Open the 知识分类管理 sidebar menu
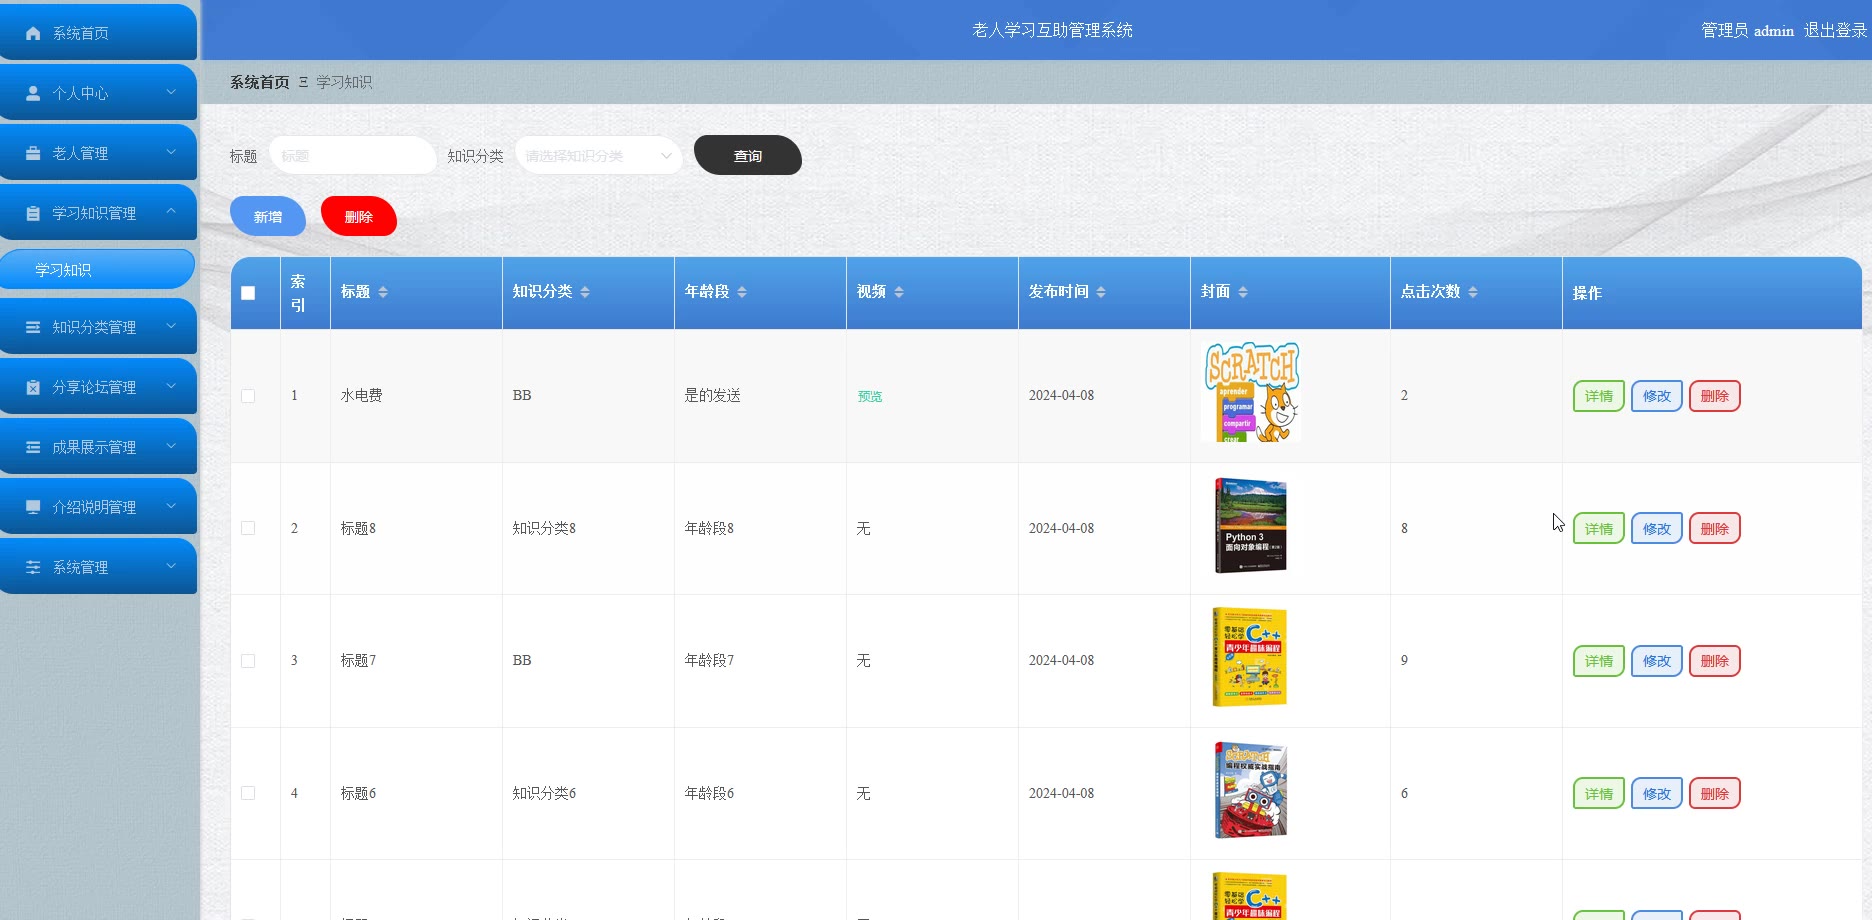The width and height of the screenshot is (1872, 920). point(98,327)
